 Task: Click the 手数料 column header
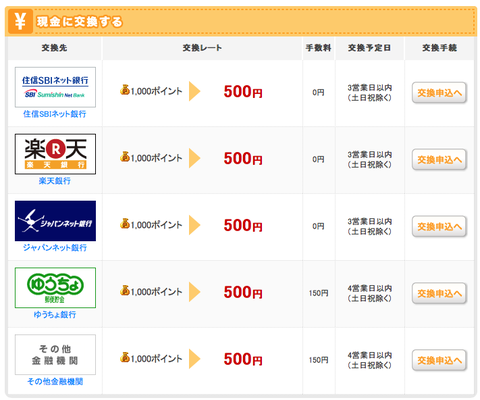click(x=318, y=48)
